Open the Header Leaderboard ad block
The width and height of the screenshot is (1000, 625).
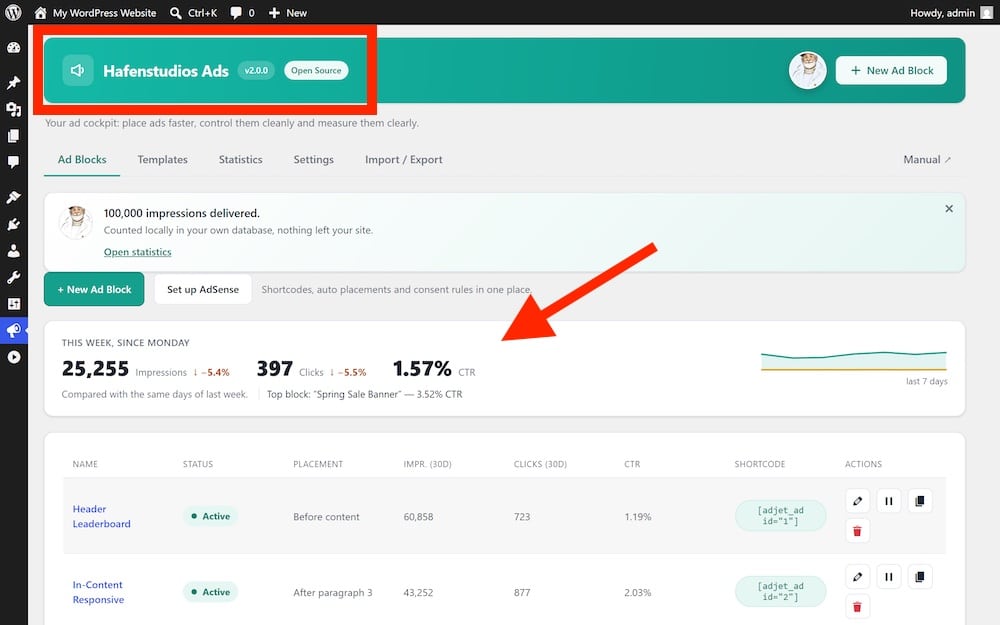[x=101, y=517]
